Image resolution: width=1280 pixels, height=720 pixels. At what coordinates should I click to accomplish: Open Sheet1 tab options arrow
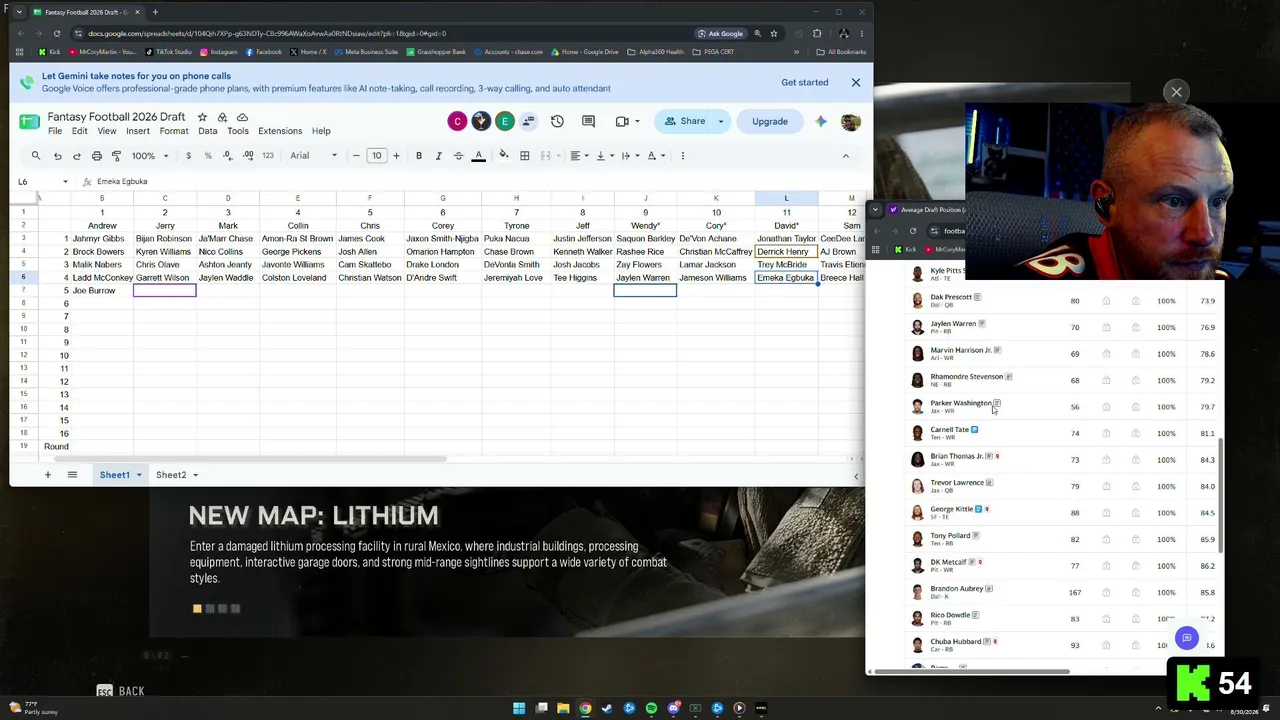139,475
